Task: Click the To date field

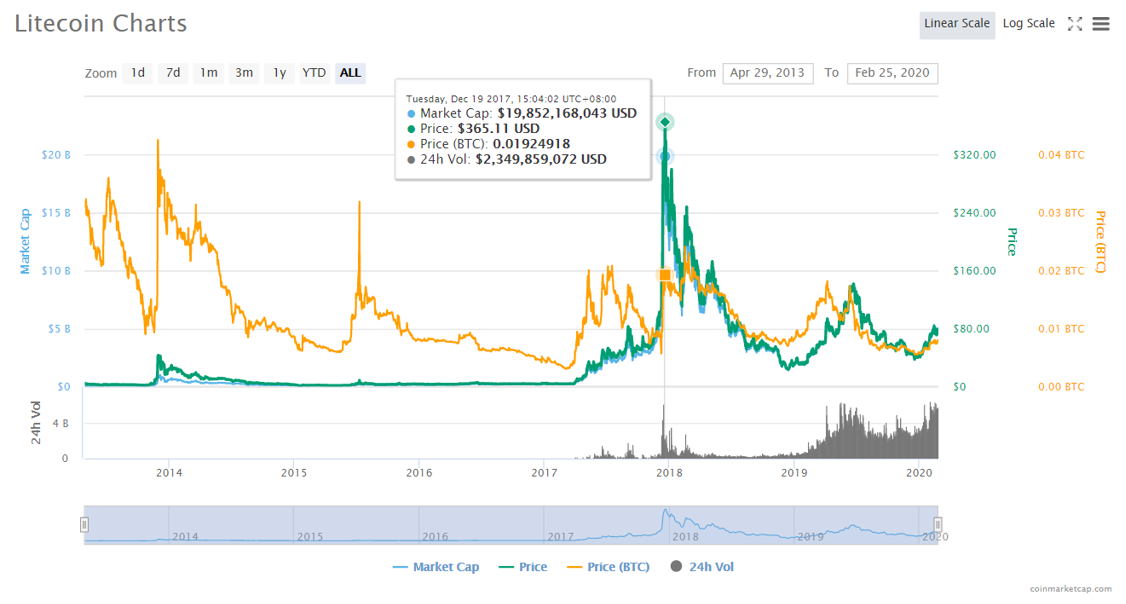Action: pyautogui.click(x=891, y=73)
